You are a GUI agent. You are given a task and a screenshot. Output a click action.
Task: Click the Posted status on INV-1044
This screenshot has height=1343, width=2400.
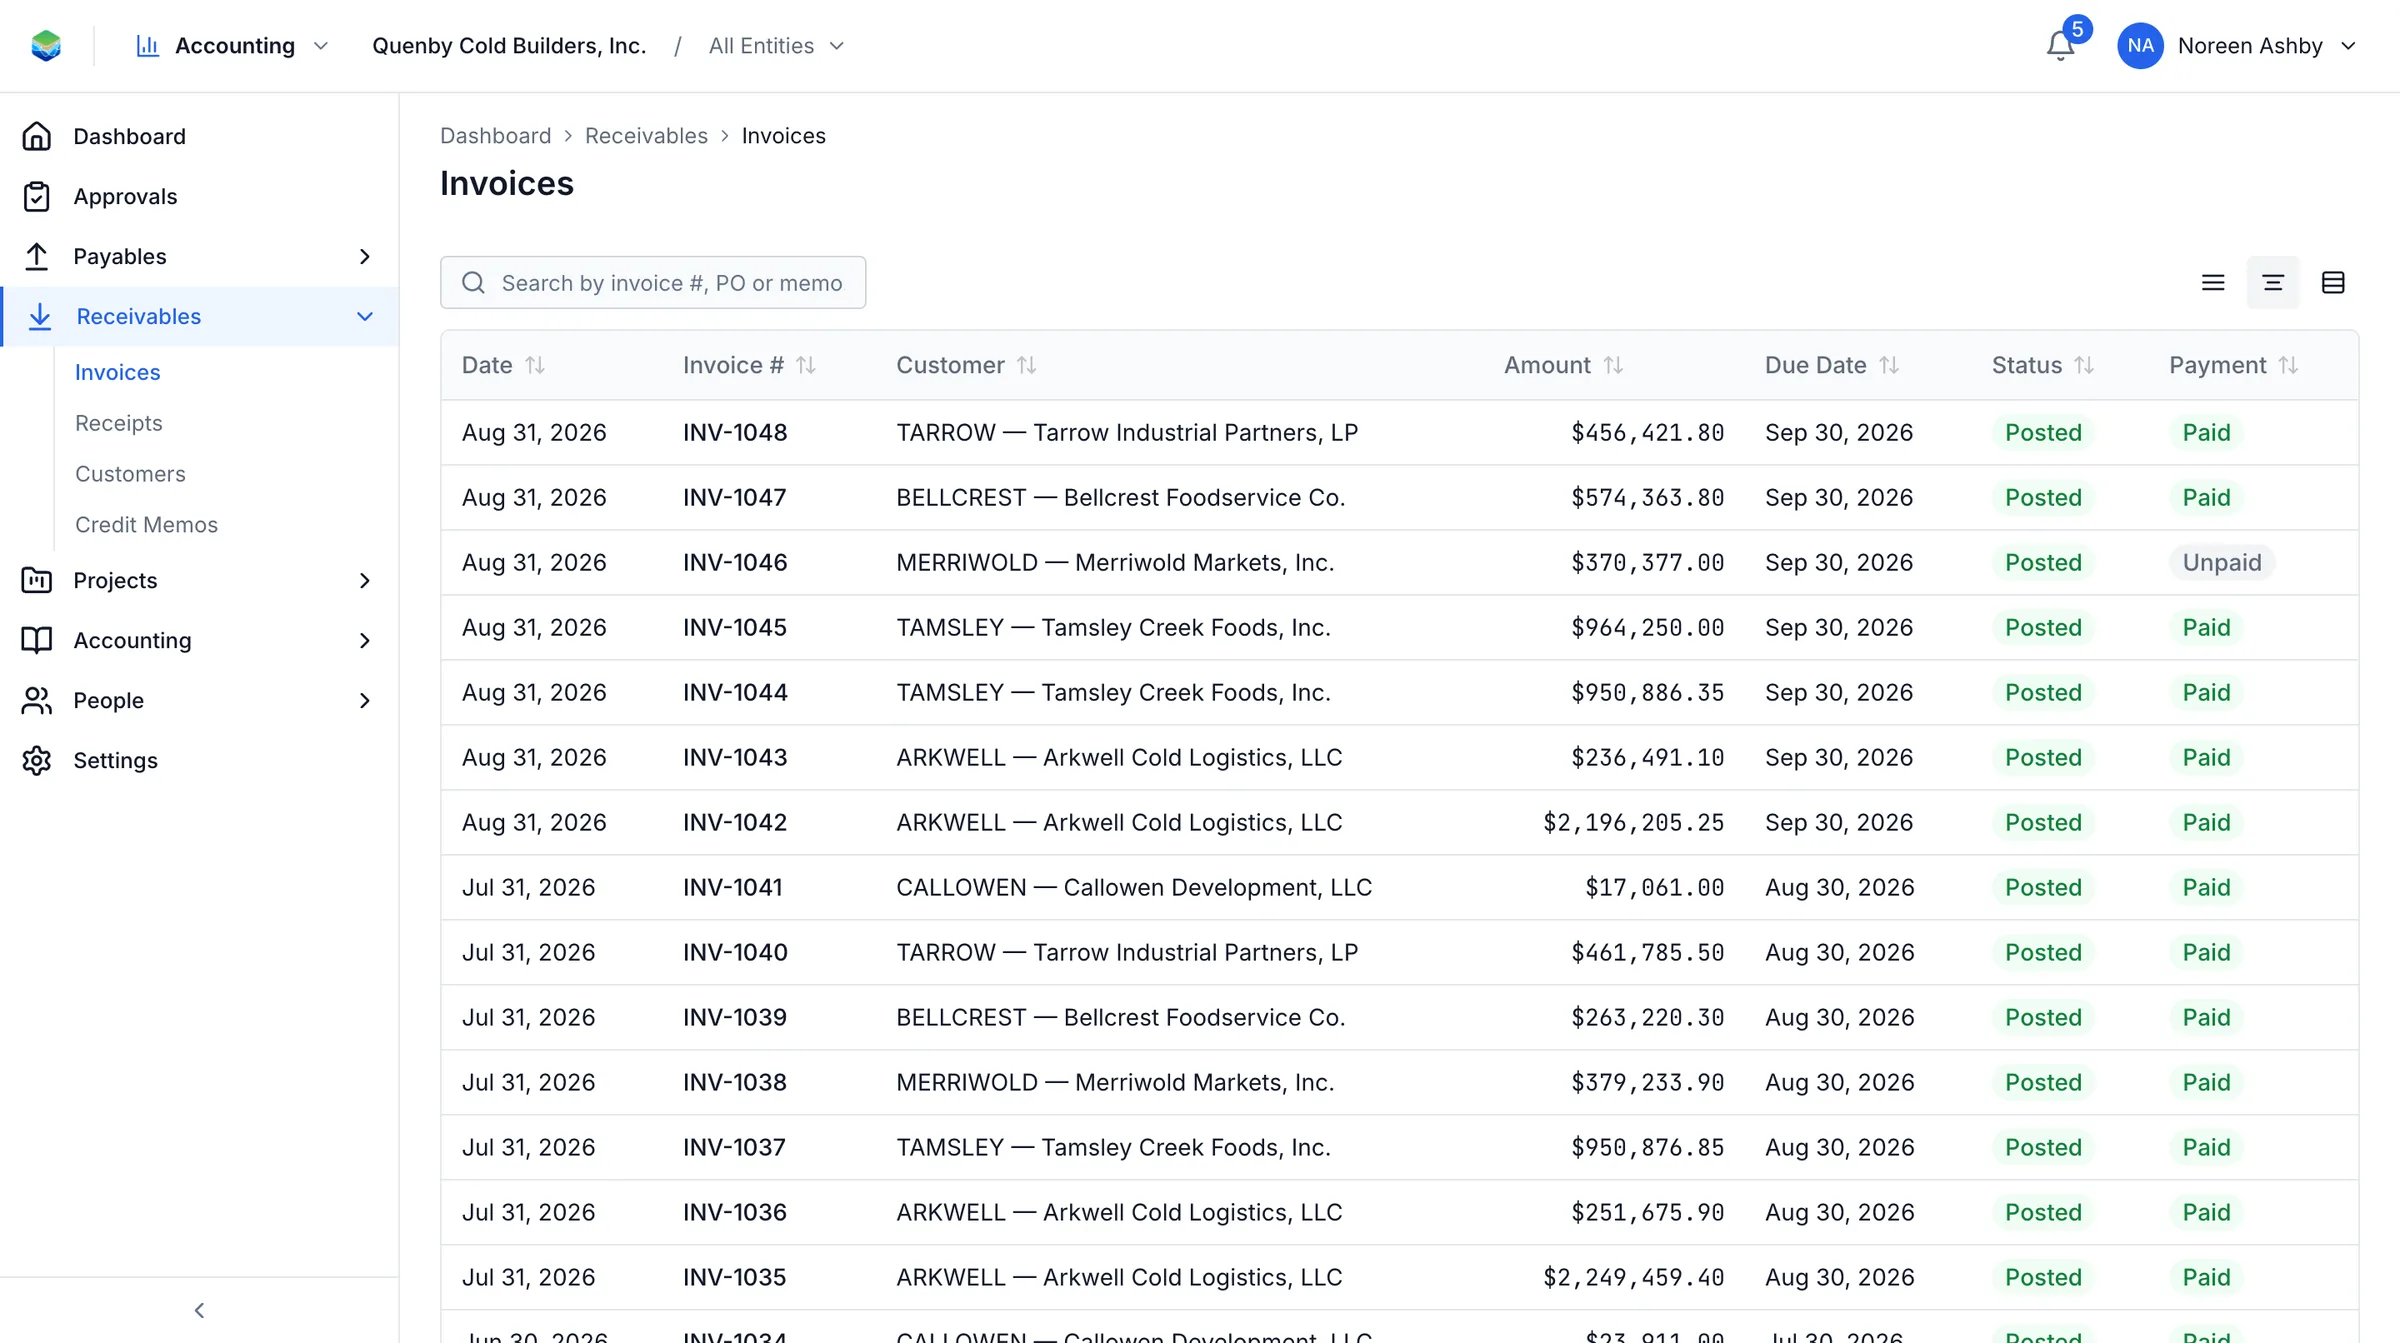pyautogui.click(x=2043, y=692)
